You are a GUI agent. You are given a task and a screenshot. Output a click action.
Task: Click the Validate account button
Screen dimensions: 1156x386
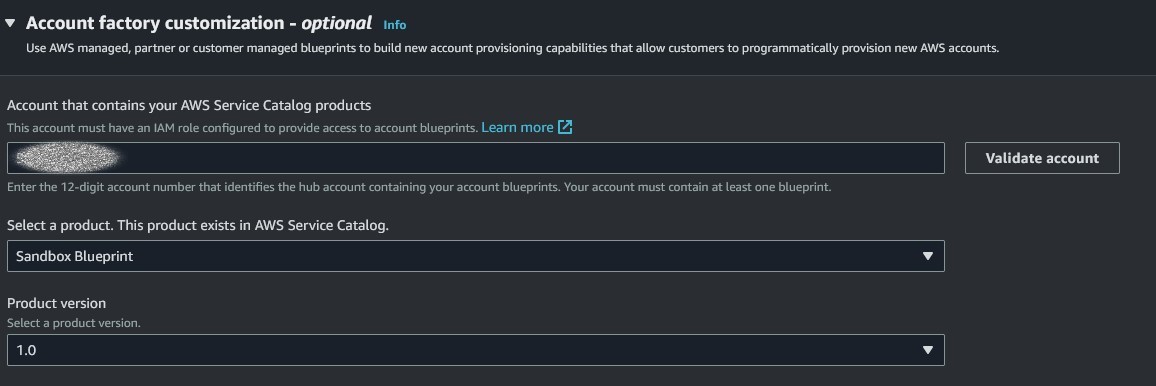pyautogui.click(x=1042, y=158)
